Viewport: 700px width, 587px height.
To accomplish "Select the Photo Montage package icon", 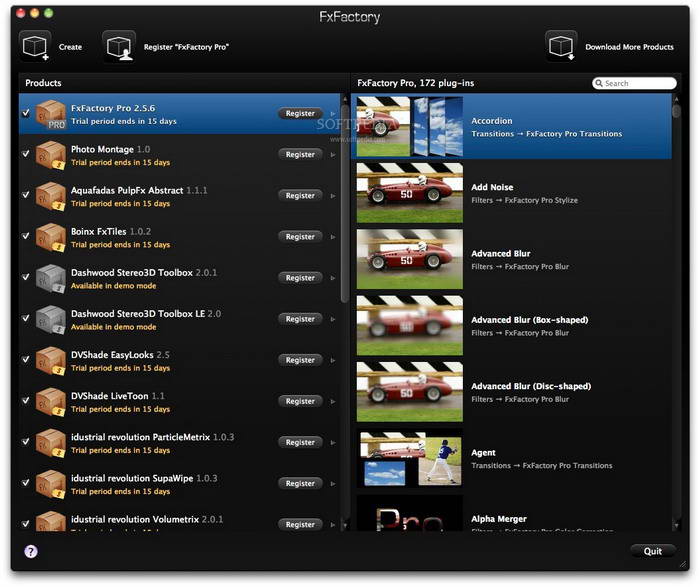I will 50,155.
